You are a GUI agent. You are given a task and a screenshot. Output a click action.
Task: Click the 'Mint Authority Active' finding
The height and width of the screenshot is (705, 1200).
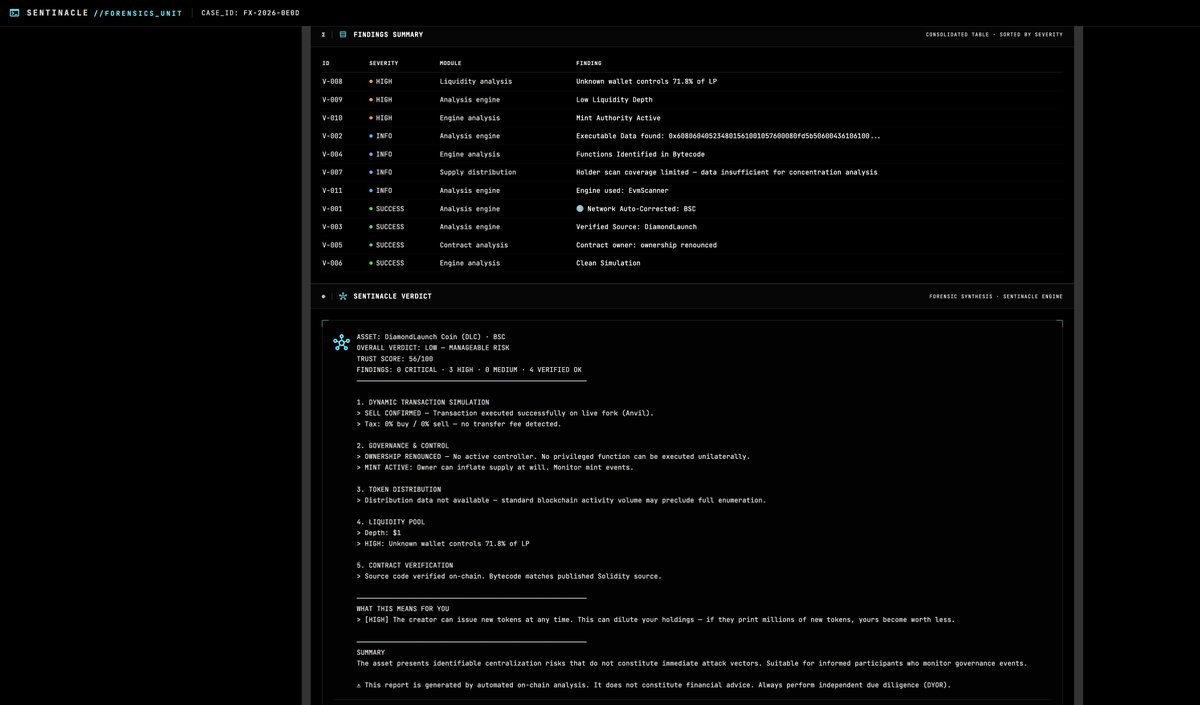[617, 118]
